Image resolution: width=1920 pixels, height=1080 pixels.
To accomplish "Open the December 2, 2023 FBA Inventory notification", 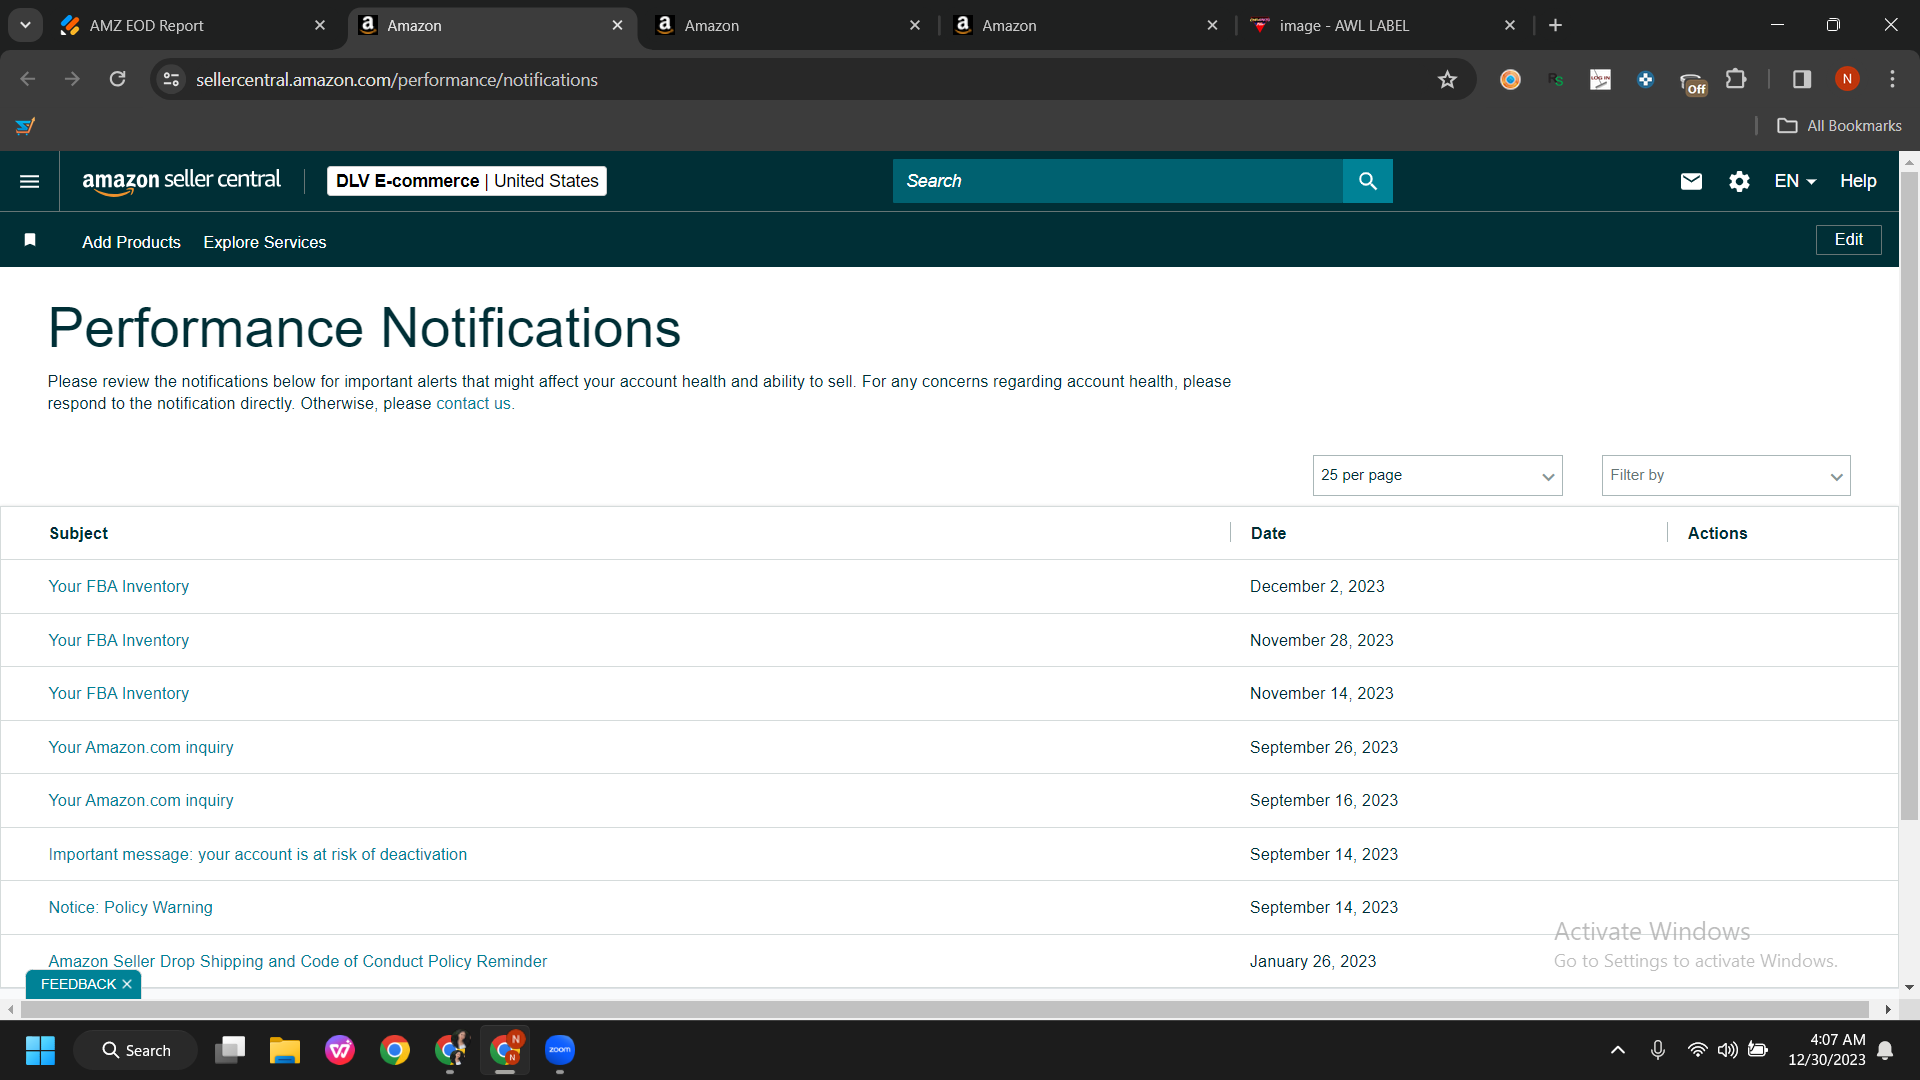I will coord(118,586).
